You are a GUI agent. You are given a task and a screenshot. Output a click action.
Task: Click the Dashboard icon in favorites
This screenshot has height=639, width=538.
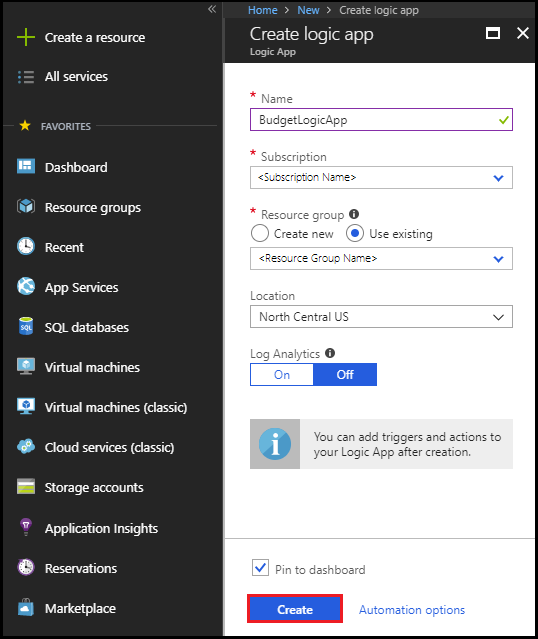(x=26, y=167)
